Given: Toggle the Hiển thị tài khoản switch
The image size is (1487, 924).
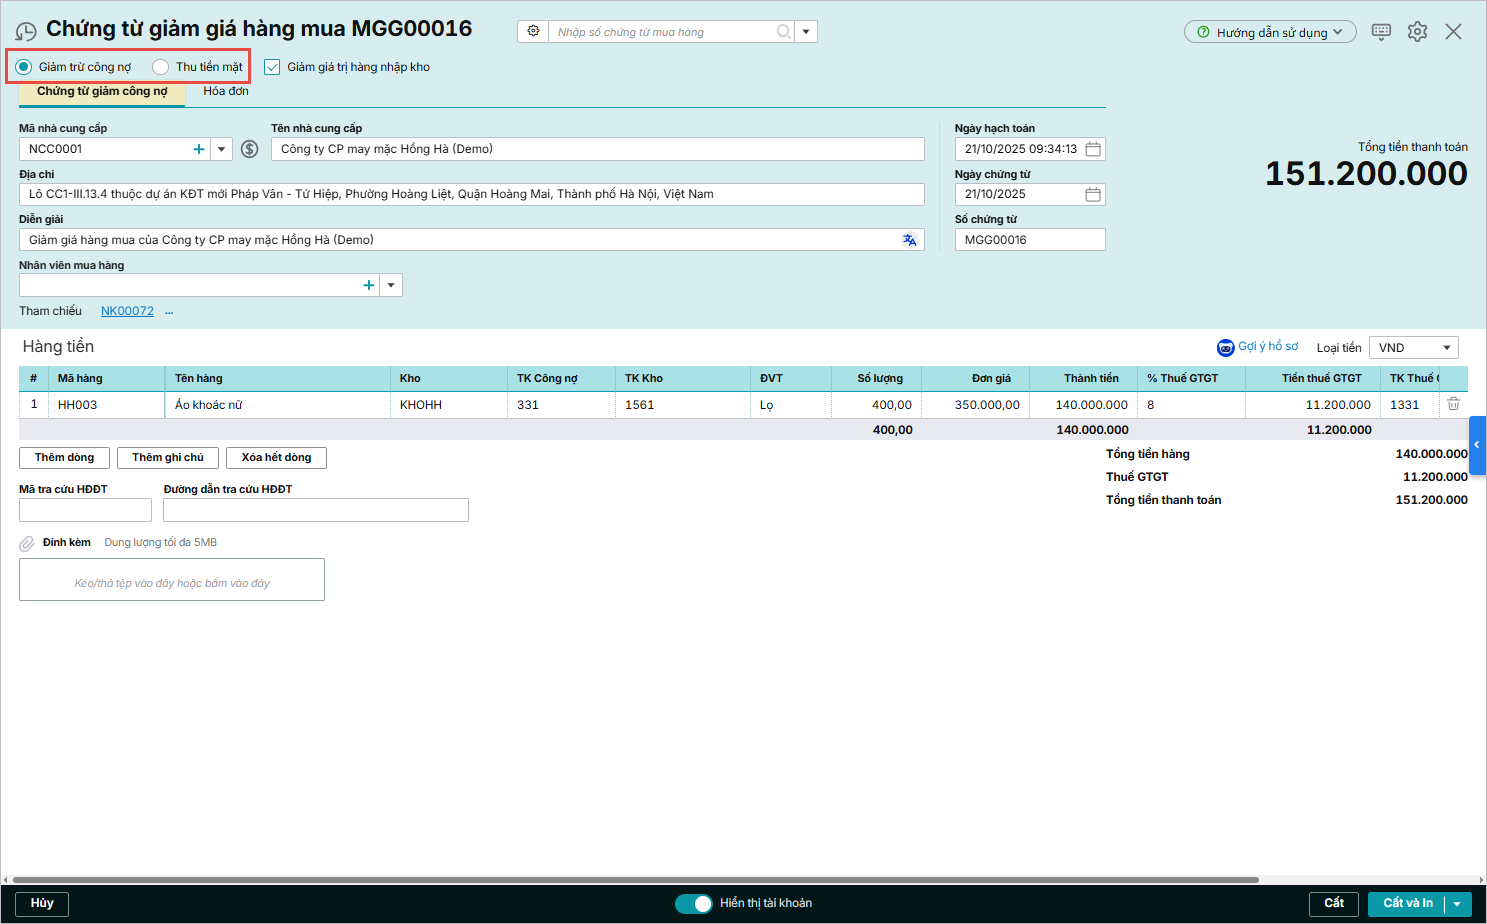Looking at the screenshot, I should click(693, 903).
